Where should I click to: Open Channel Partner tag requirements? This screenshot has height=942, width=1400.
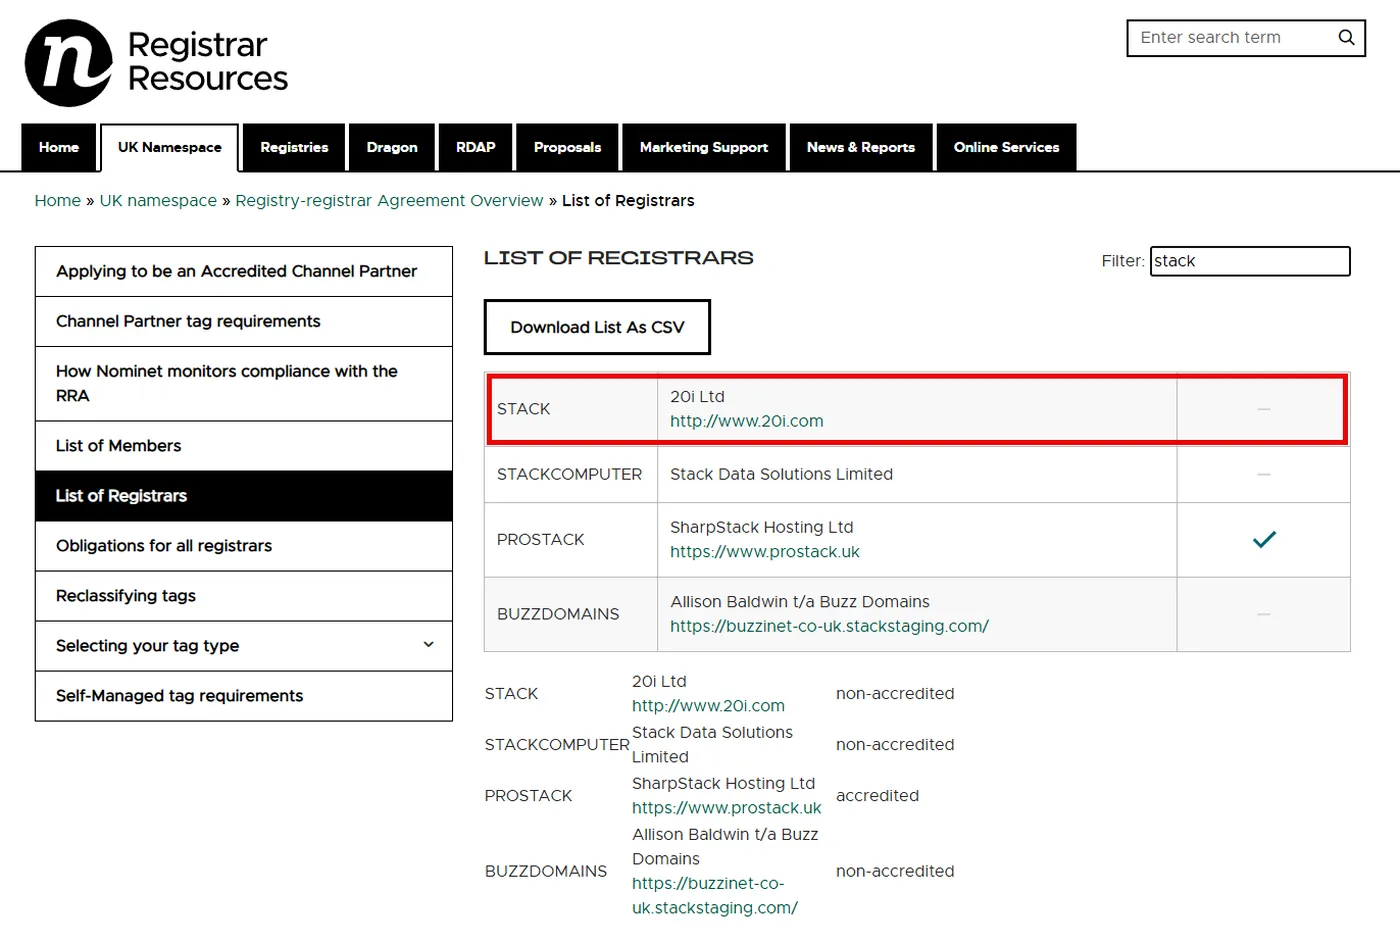pos(244,321)
